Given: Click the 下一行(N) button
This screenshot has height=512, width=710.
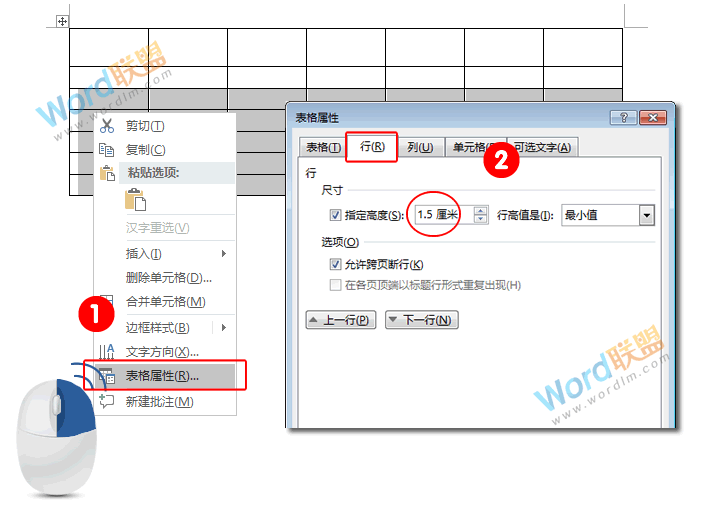Looking at the screenshot, I should tap(422, 320).
